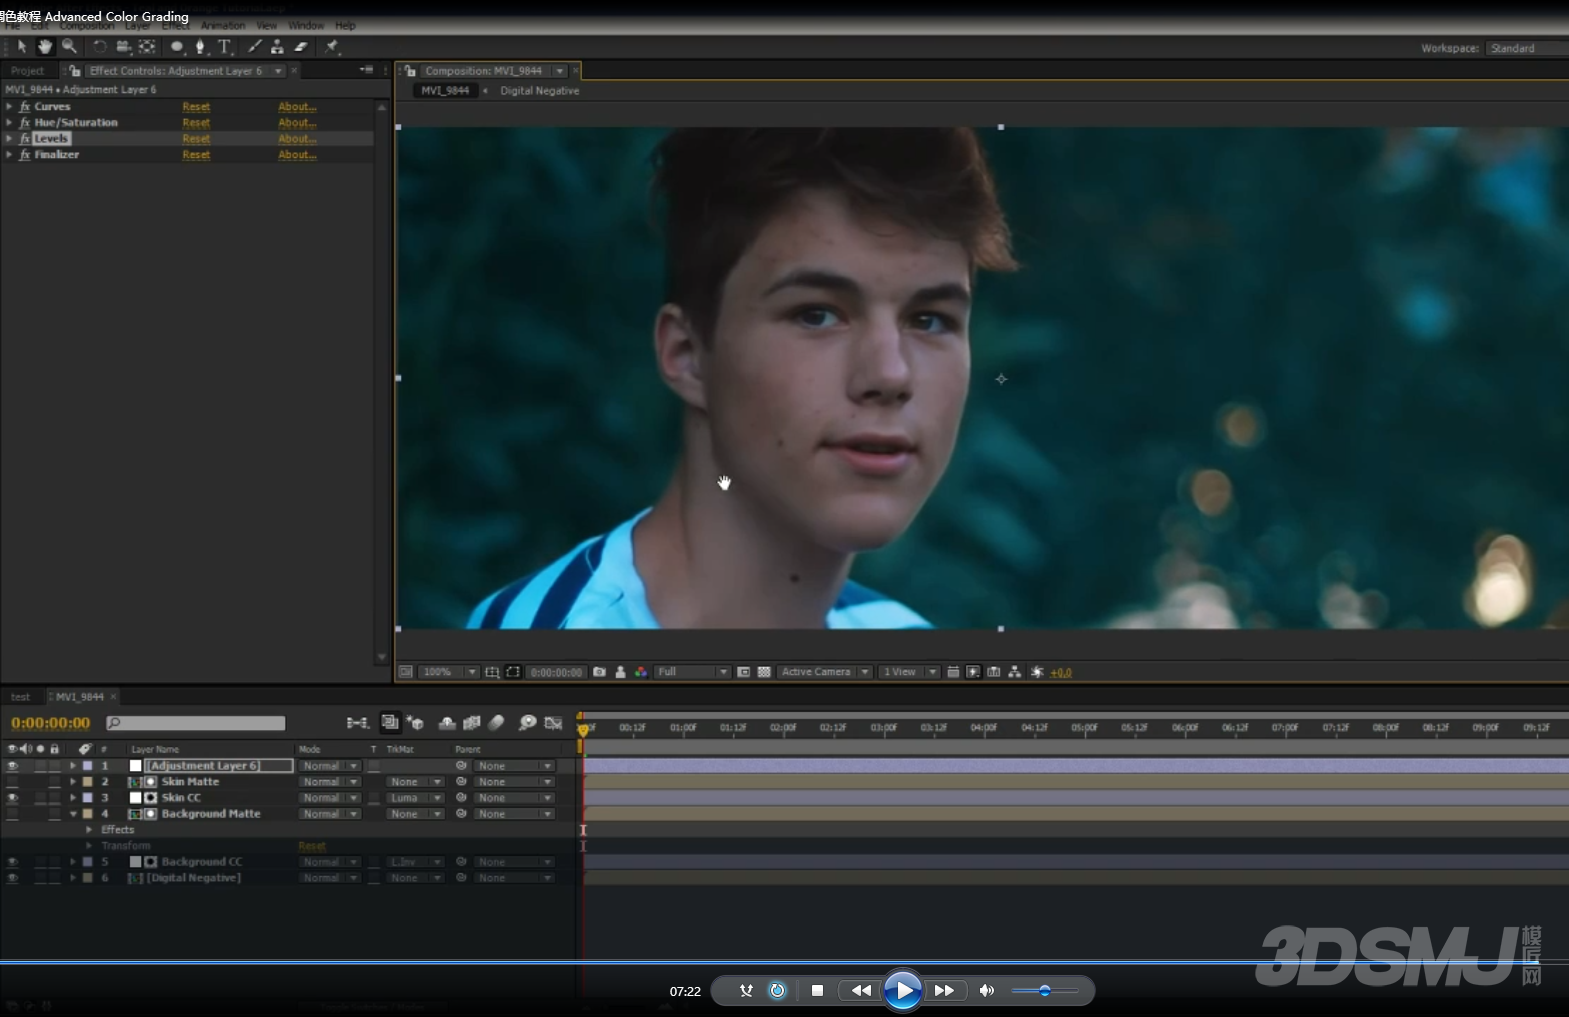The image size is (1569, 1017).
Task: Toggle the transparency grid icon
Action: (x=764, y=672)
